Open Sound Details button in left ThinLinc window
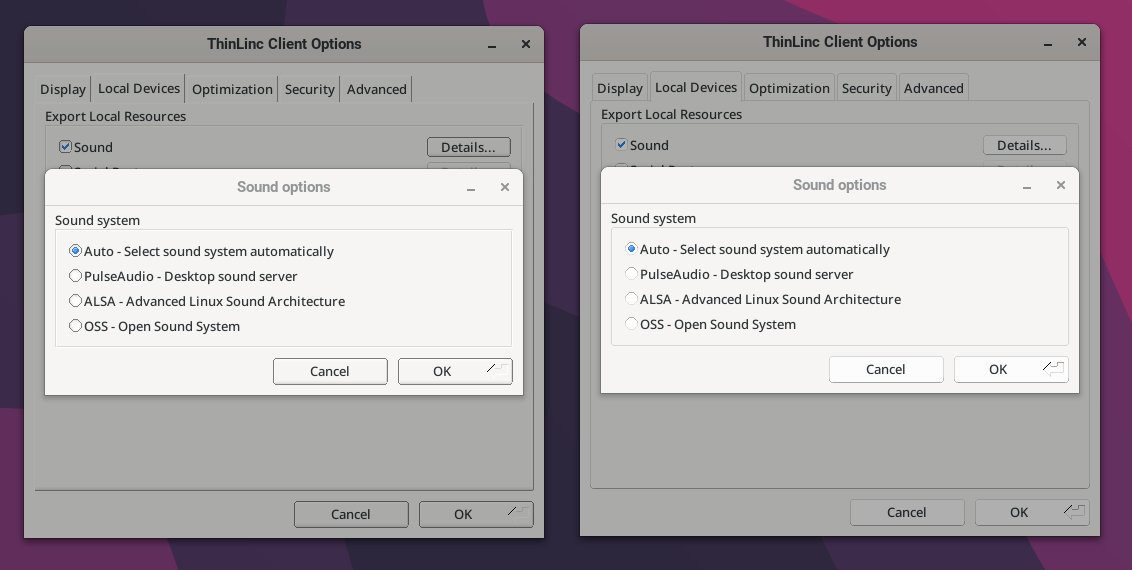Image resolution: width=1132 pixels, height=570 pixels. click(469, 147)
